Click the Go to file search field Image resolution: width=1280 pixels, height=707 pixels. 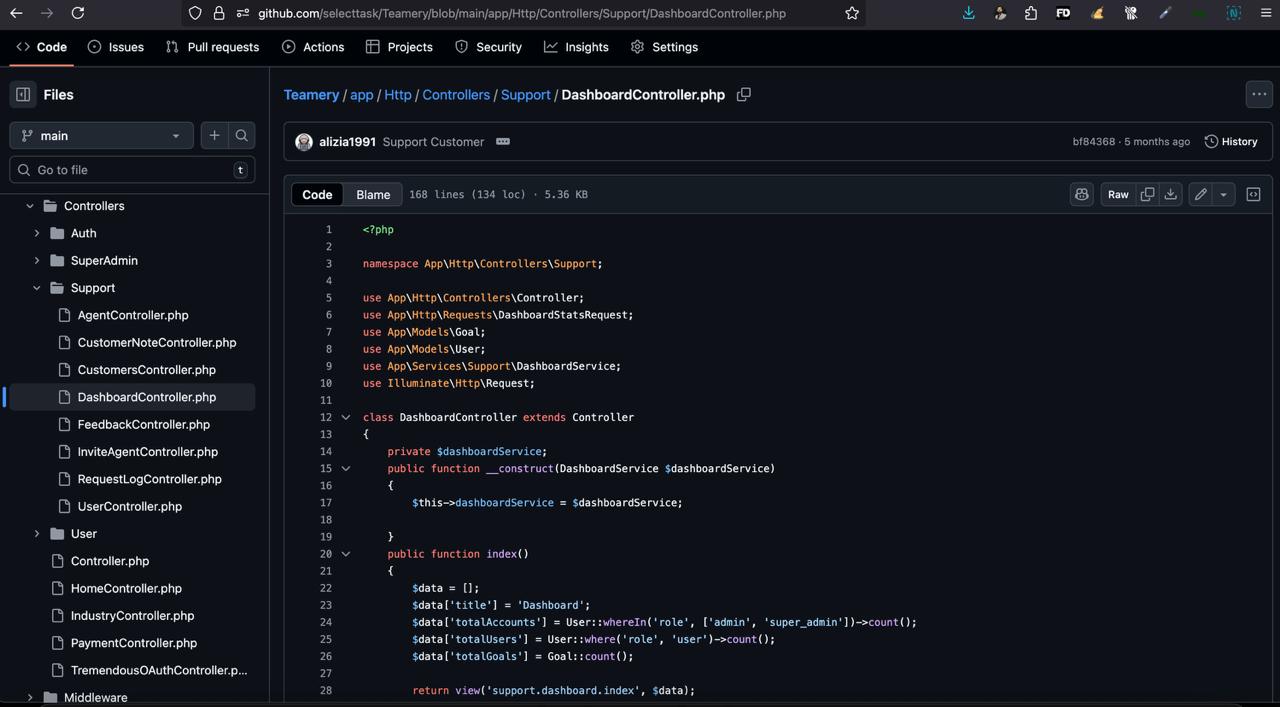[130, 170]
